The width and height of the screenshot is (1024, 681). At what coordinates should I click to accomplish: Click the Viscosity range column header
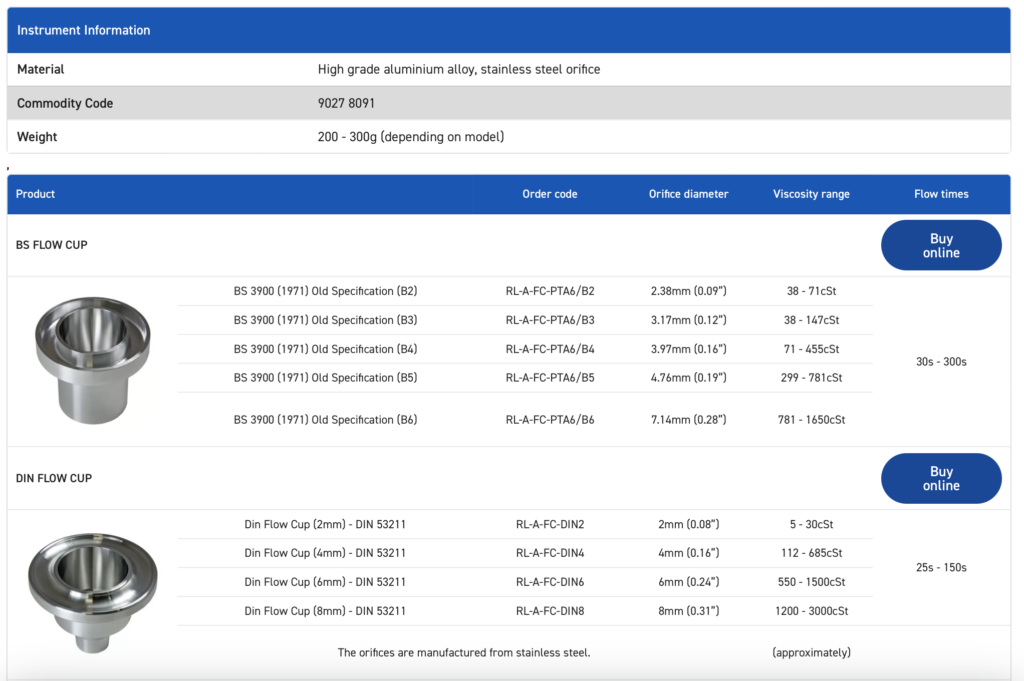coord(811,194)
